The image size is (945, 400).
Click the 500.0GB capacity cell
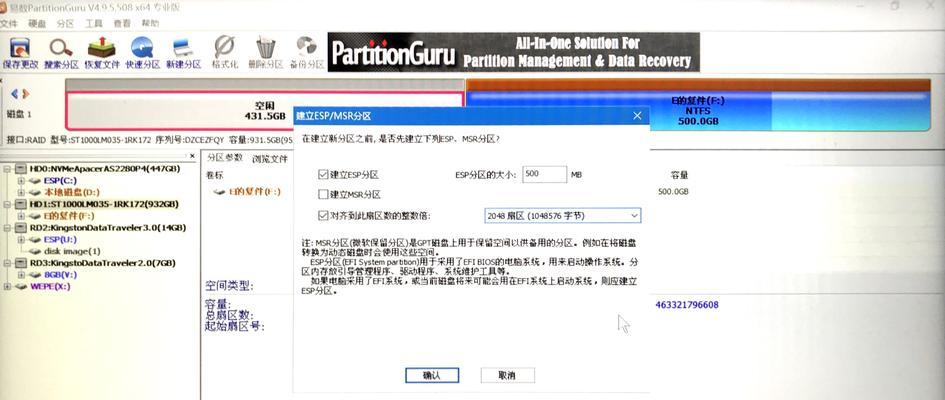673,192
